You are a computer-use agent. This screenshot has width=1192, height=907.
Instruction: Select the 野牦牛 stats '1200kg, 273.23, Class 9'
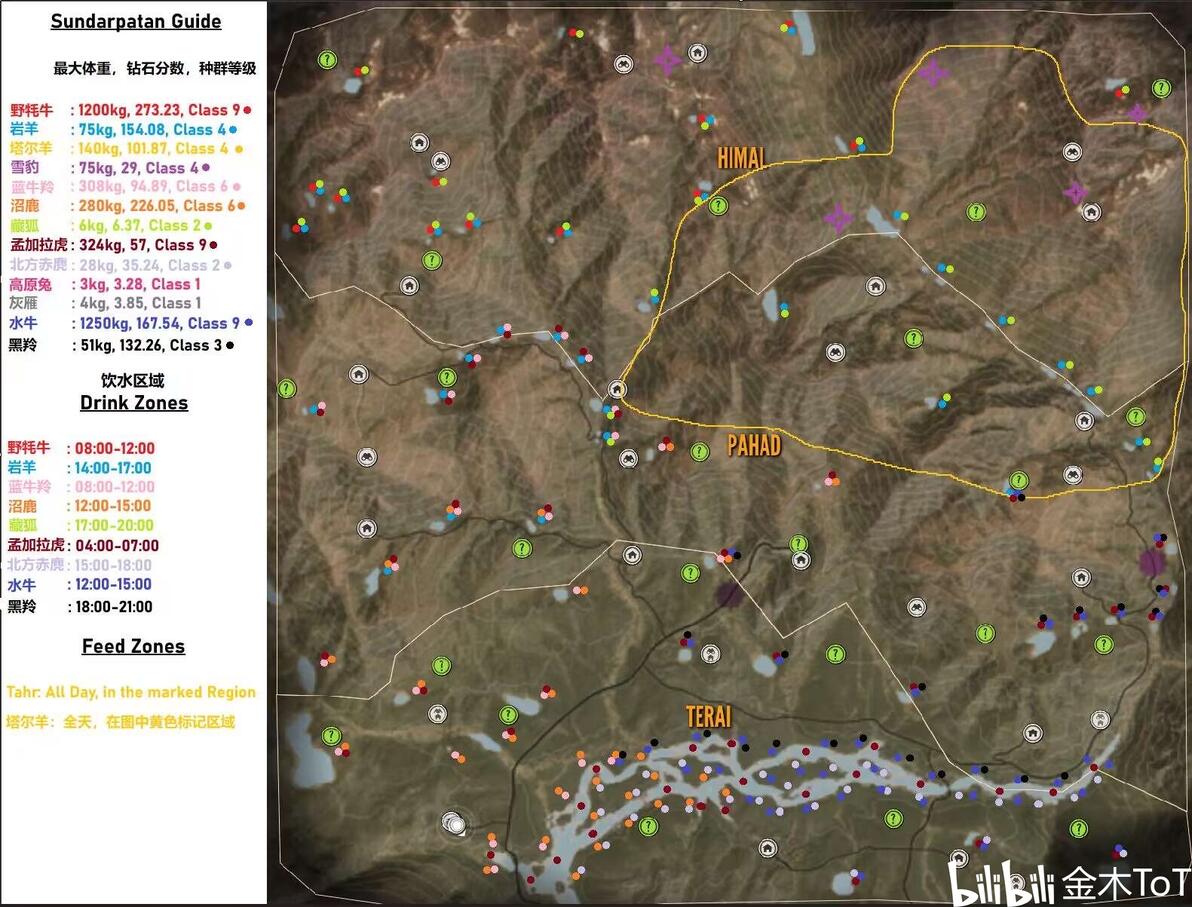159,110
